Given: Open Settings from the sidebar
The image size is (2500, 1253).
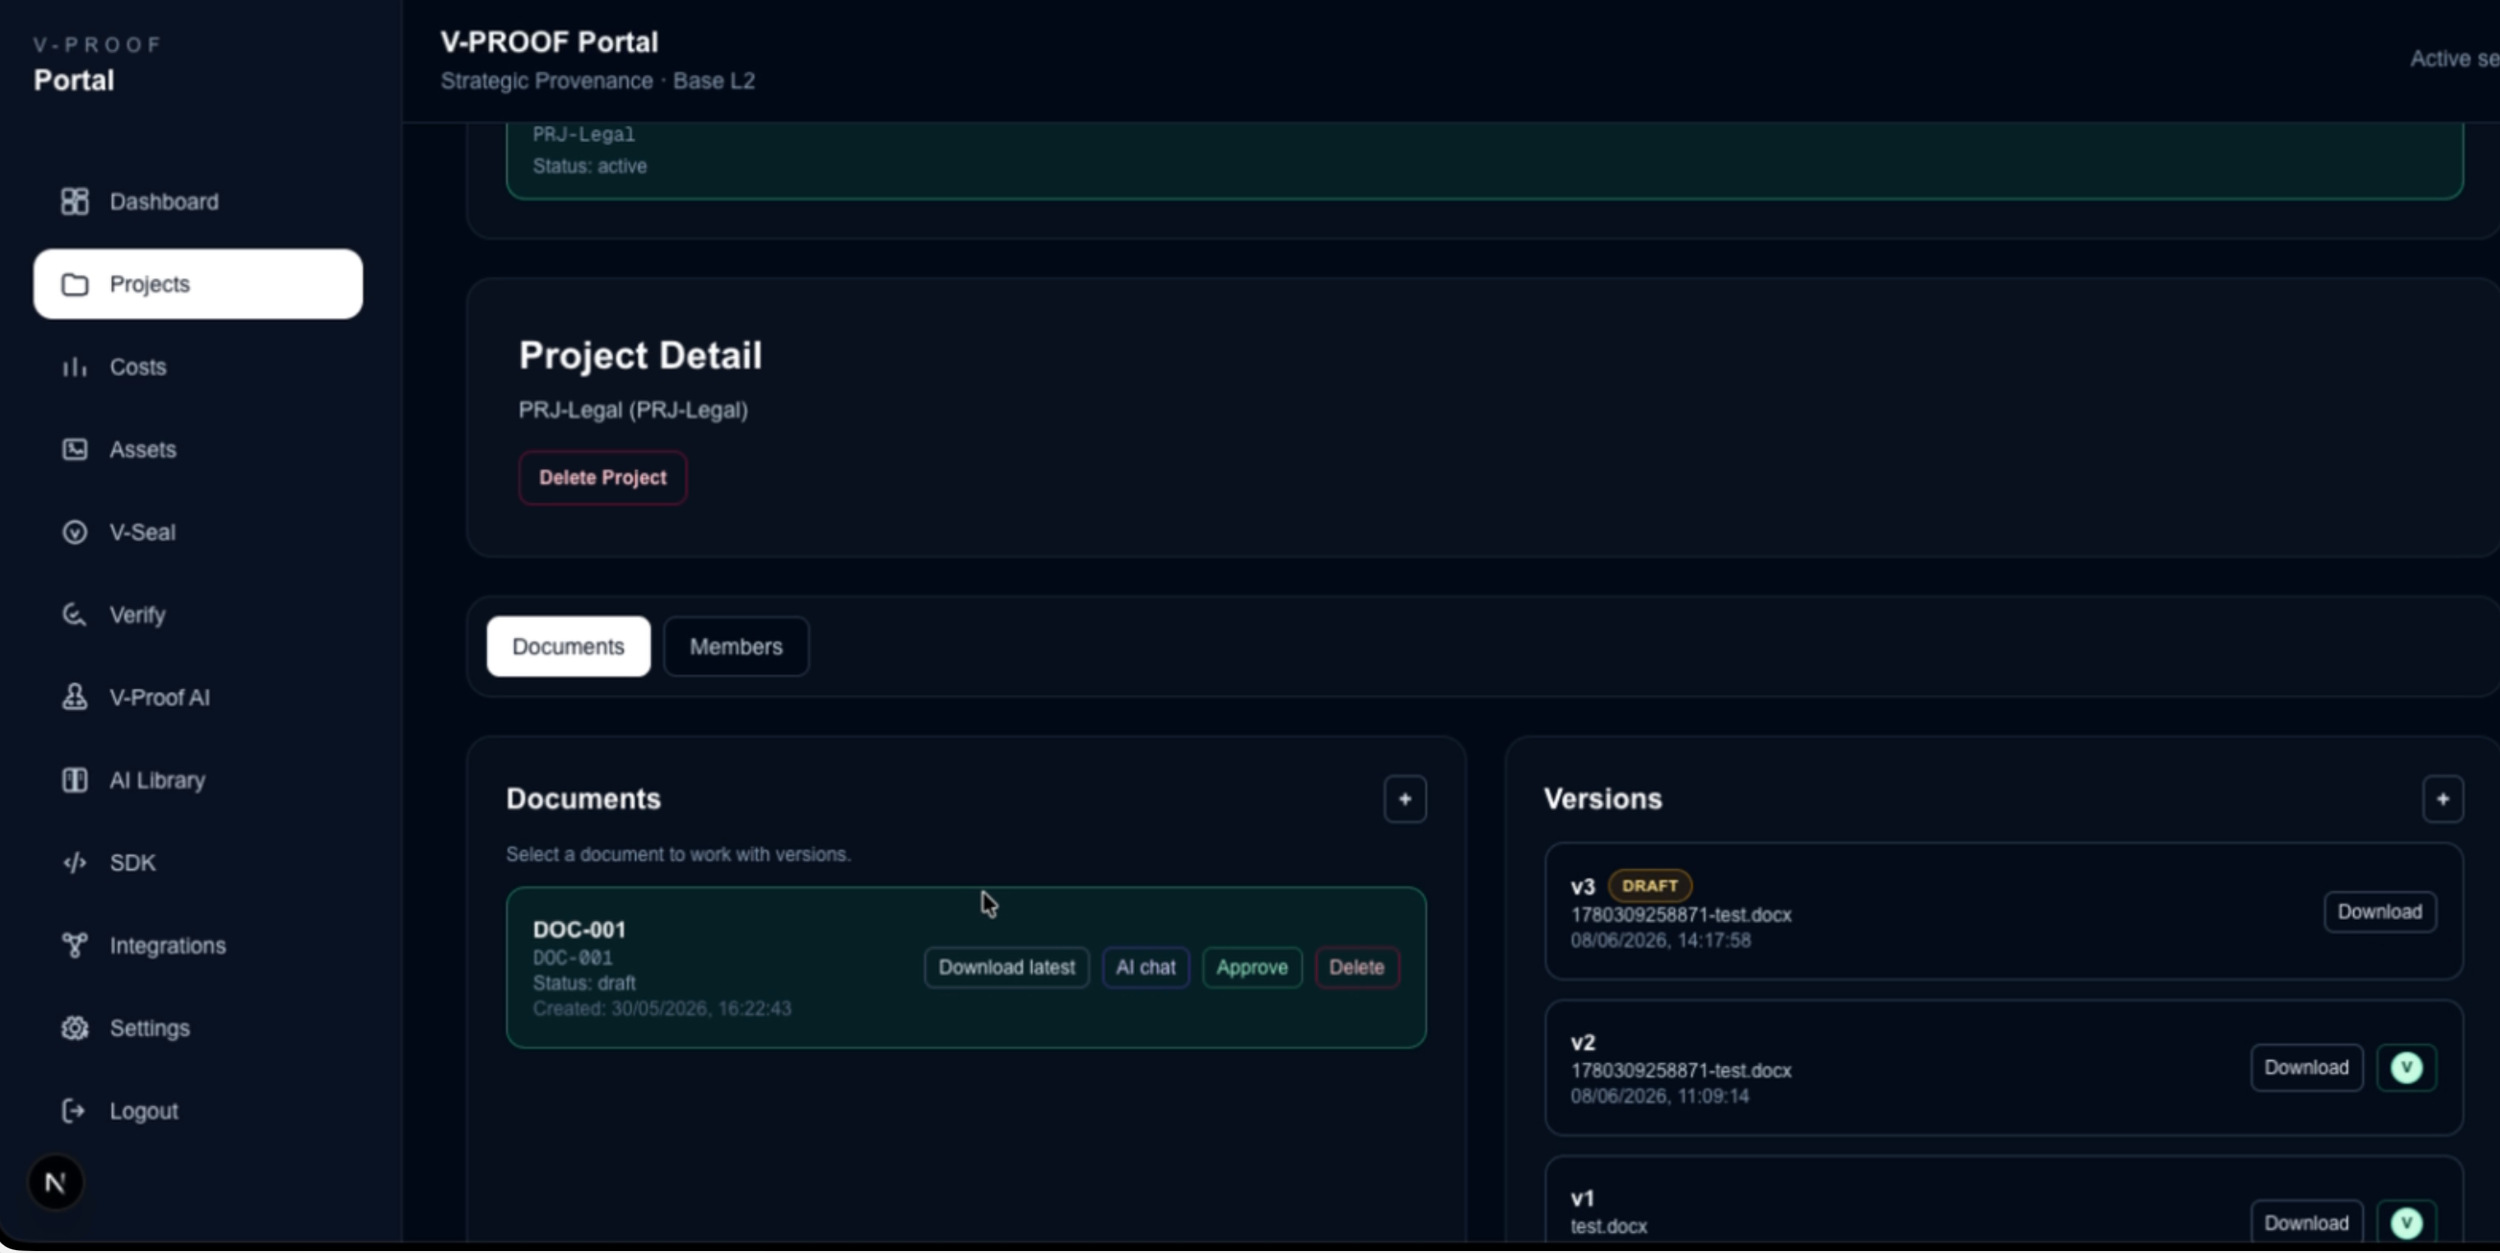Looking at the screenshot, I should tap(198, 1028).
